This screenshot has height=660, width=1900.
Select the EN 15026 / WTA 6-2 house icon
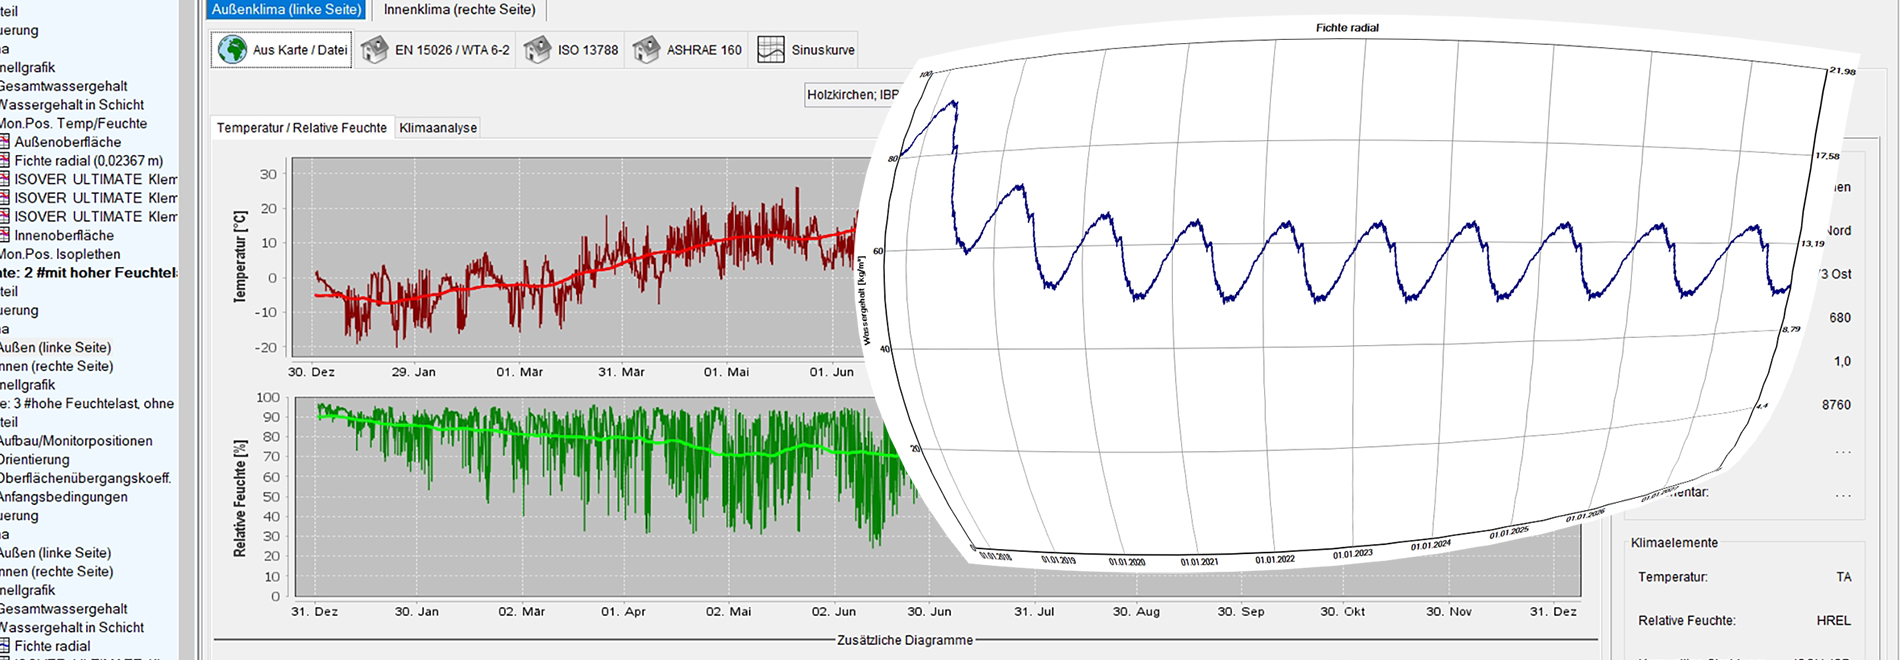click(375, 50)
